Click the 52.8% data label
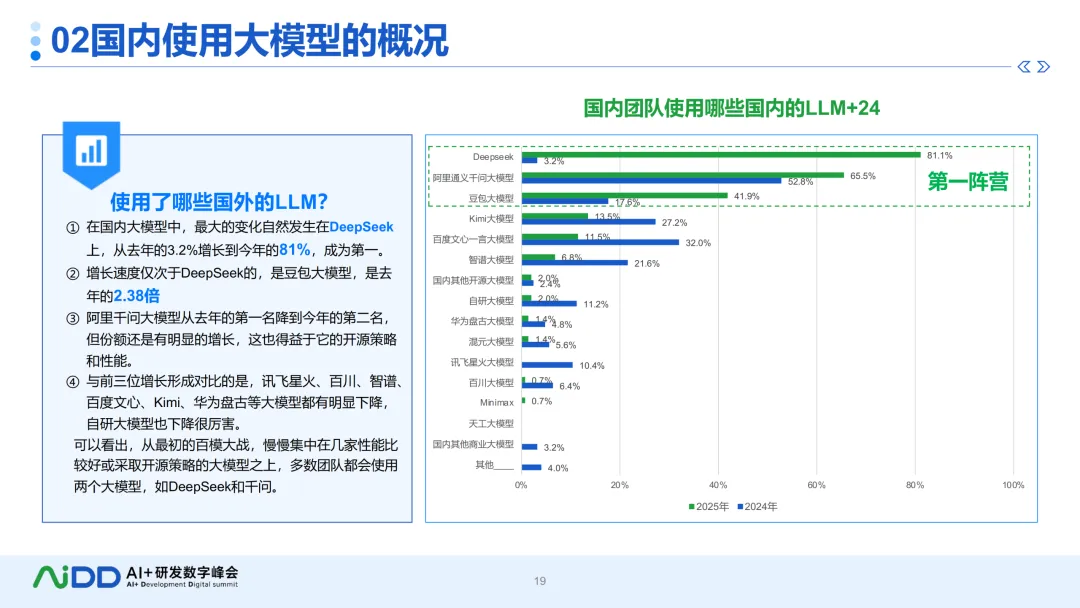 (800, 182)
